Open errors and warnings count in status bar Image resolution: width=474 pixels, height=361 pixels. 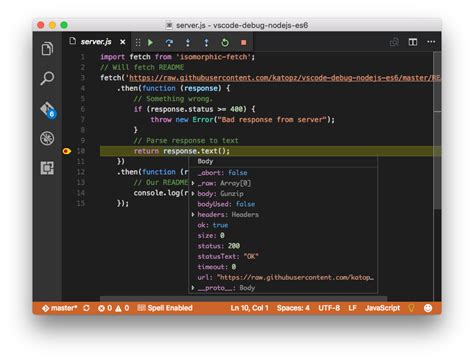(x=114, y=308)
